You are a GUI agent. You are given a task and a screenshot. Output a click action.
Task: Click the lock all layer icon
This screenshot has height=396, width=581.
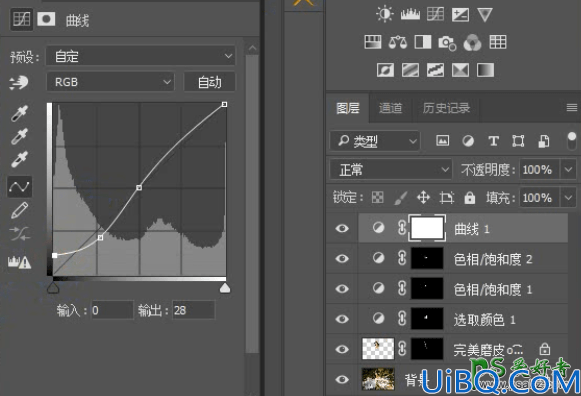[469, 197]
